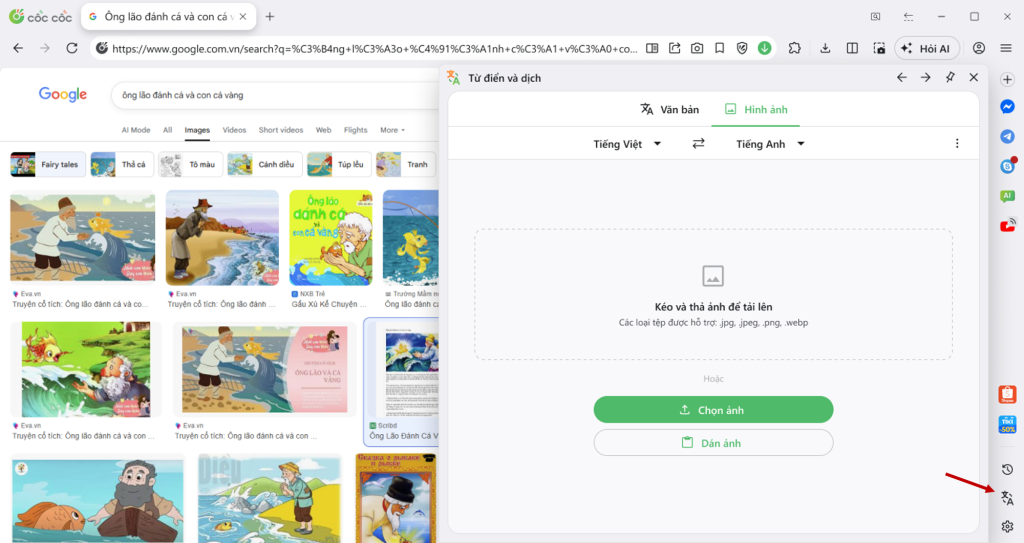Switch to the Short videos tab

(x=281, y=130)
